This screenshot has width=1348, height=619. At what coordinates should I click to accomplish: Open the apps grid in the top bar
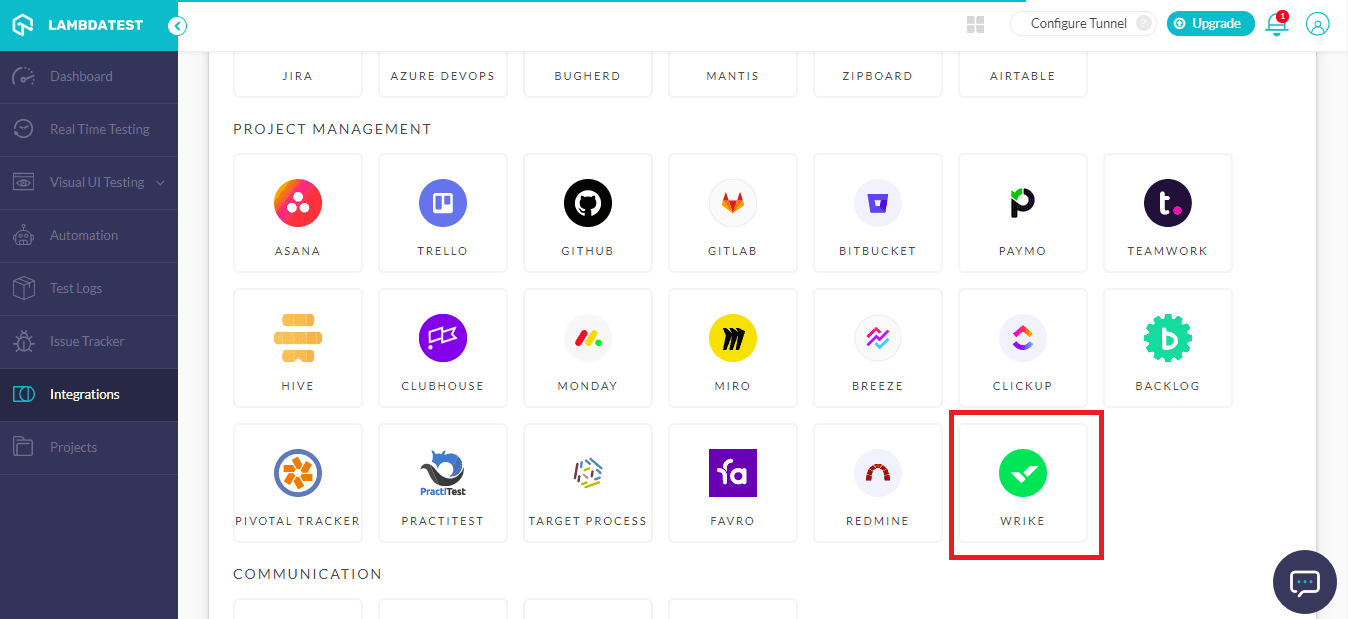(975, 25)
